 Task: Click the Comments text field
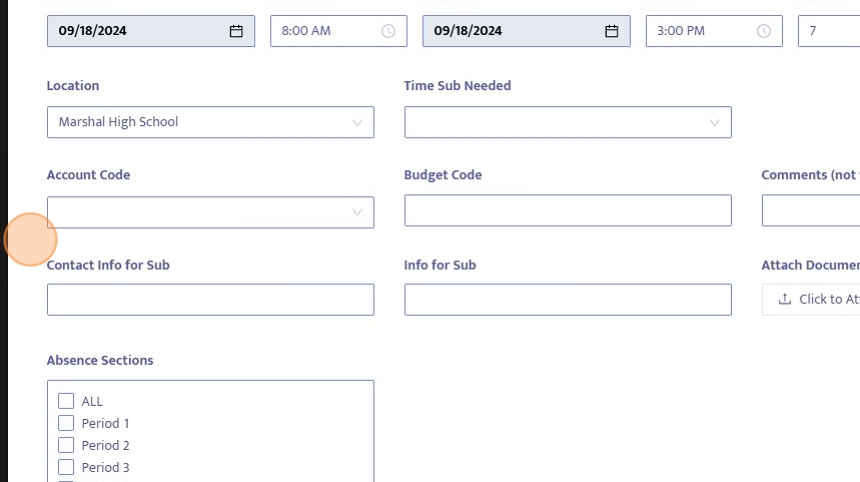tap(810, 211)
